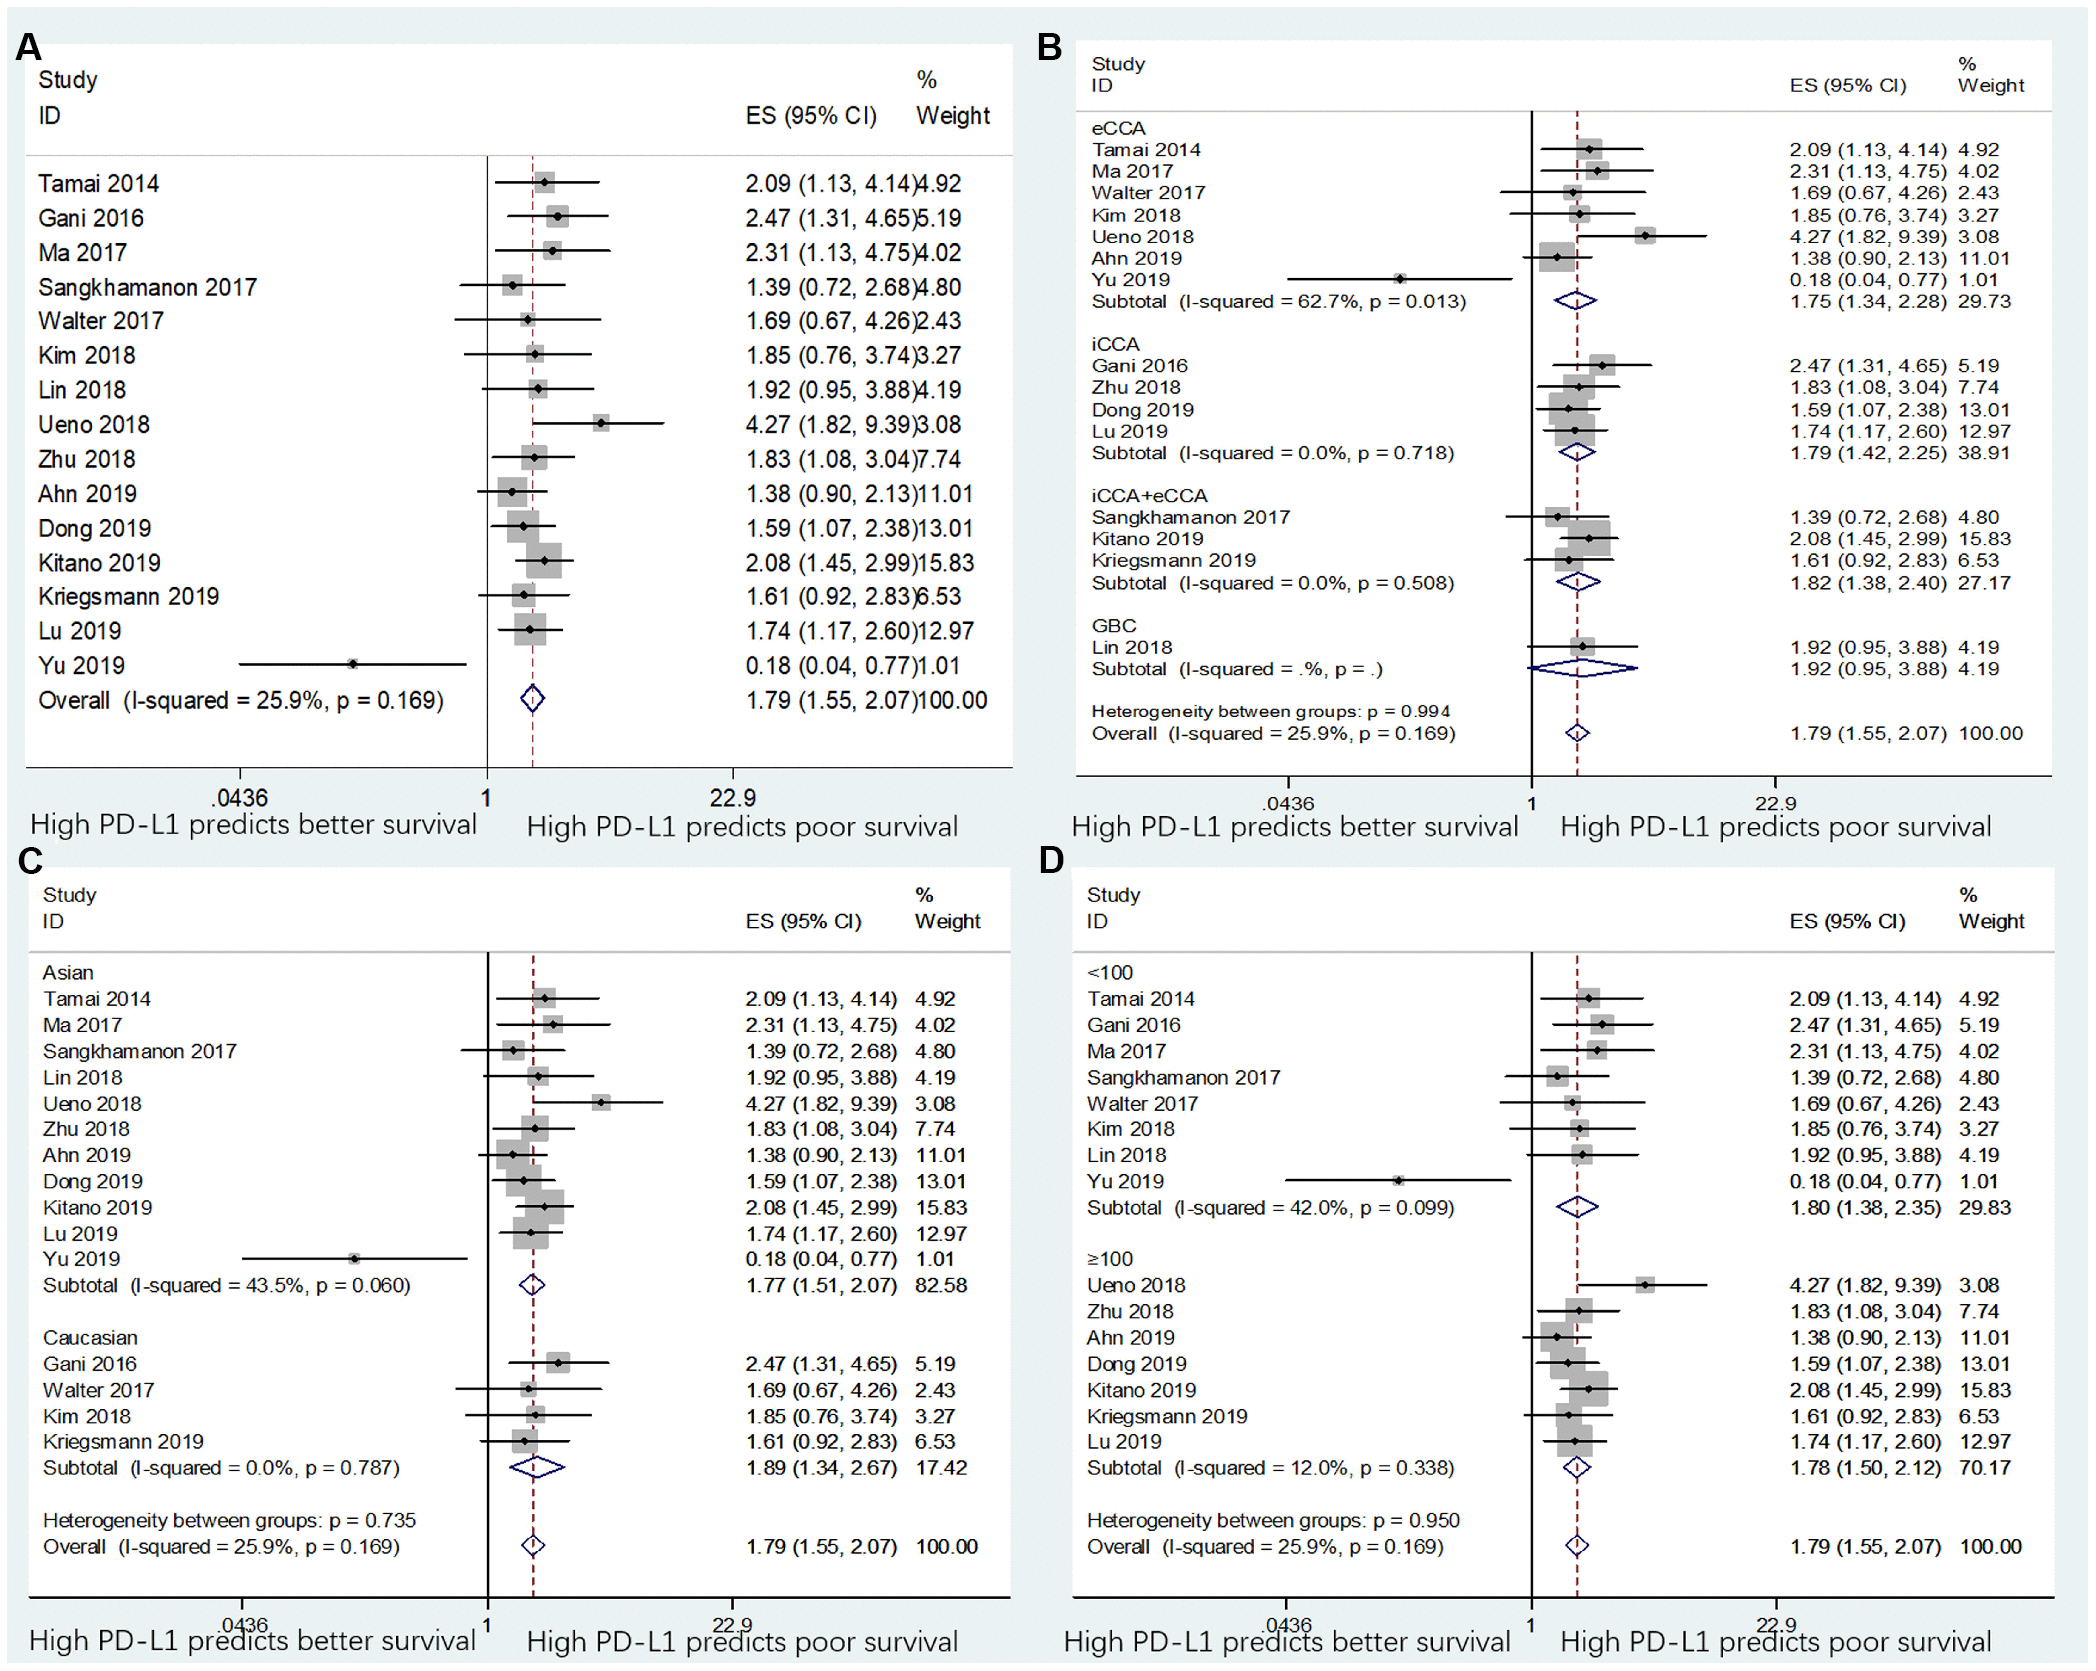Image resolution: width=2096 pixels, height=1671 pixels.
Task: Click the 'Caucasian' subgroup heading in panel C
Action: (89, 1338)
